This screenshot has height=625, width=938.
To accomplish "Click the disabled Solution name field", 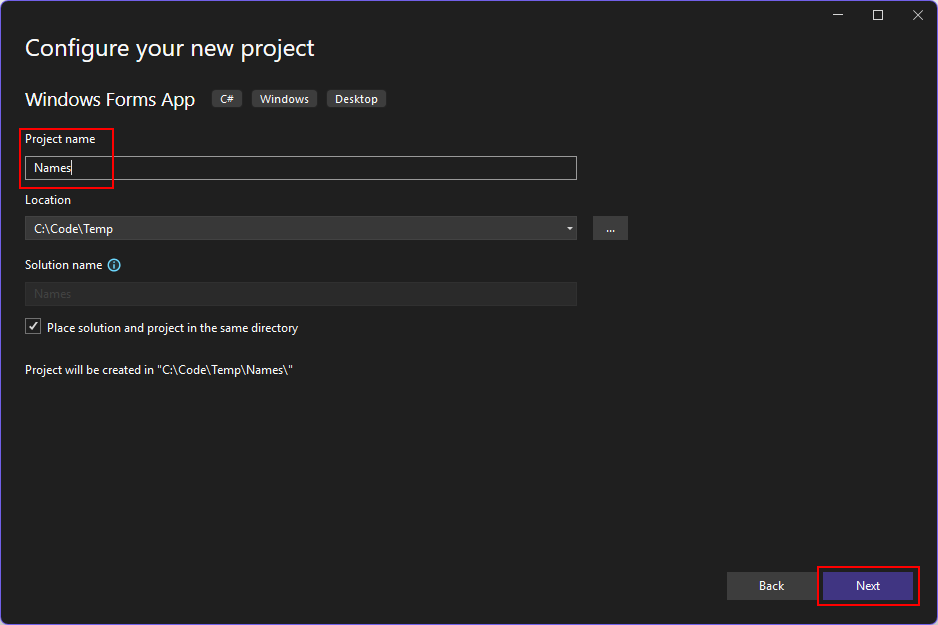I will tap(300, 293).
